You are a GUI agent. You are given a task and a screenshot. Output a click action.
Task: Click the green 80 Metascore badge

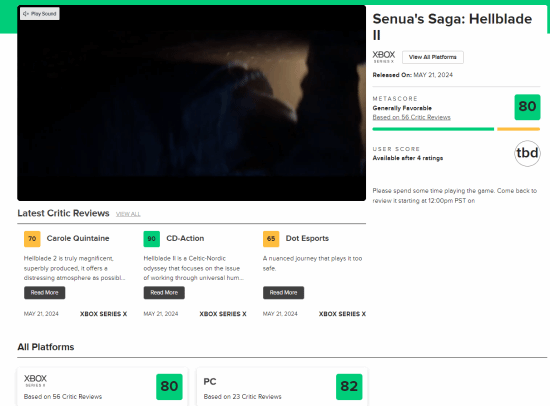coord(527,107)
